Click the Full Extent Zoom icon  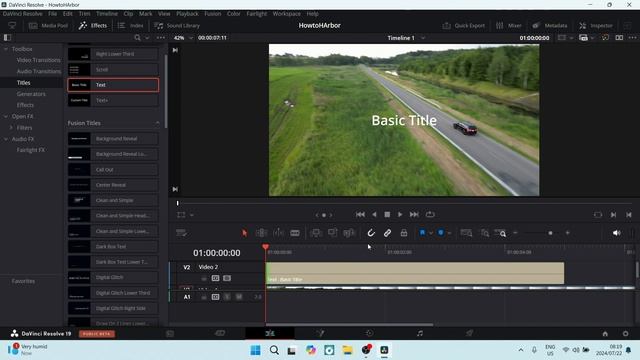(x=466, y=233)
